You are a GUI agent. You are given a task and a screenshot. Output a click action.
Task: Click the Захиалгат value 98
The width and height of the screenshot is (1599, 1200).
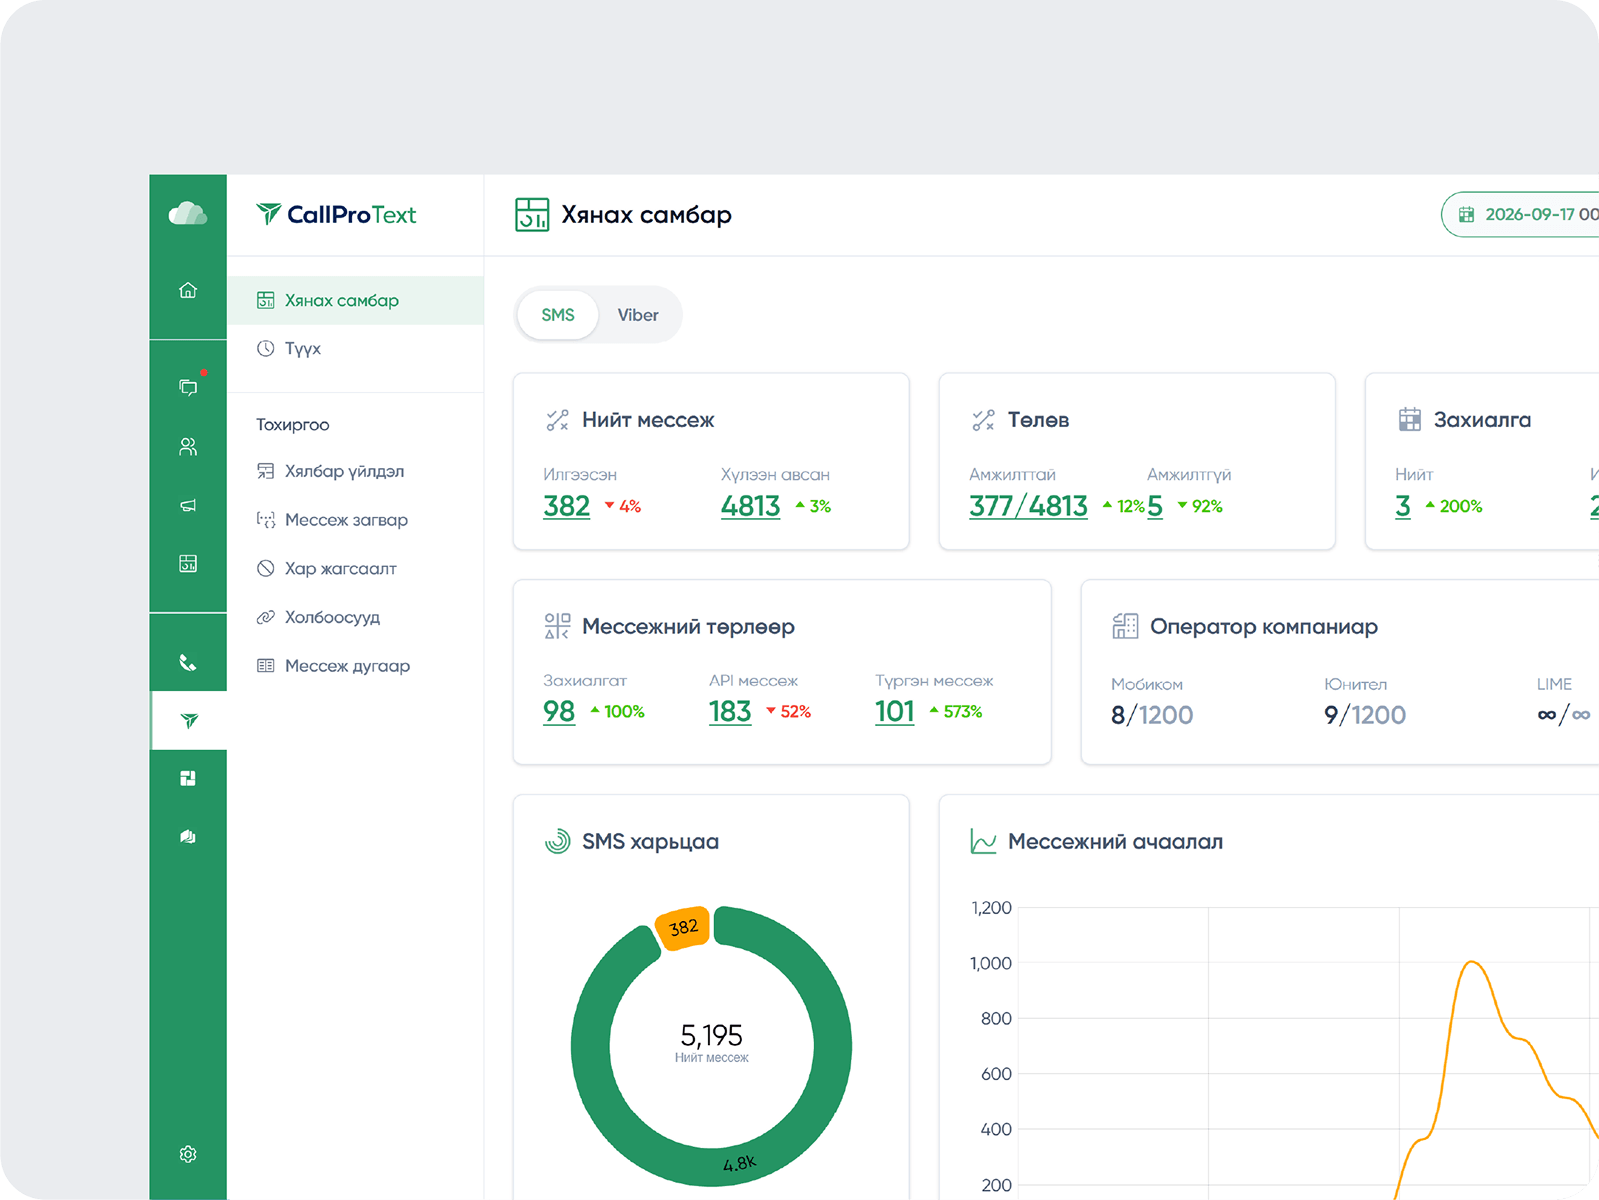click(559, 711)
